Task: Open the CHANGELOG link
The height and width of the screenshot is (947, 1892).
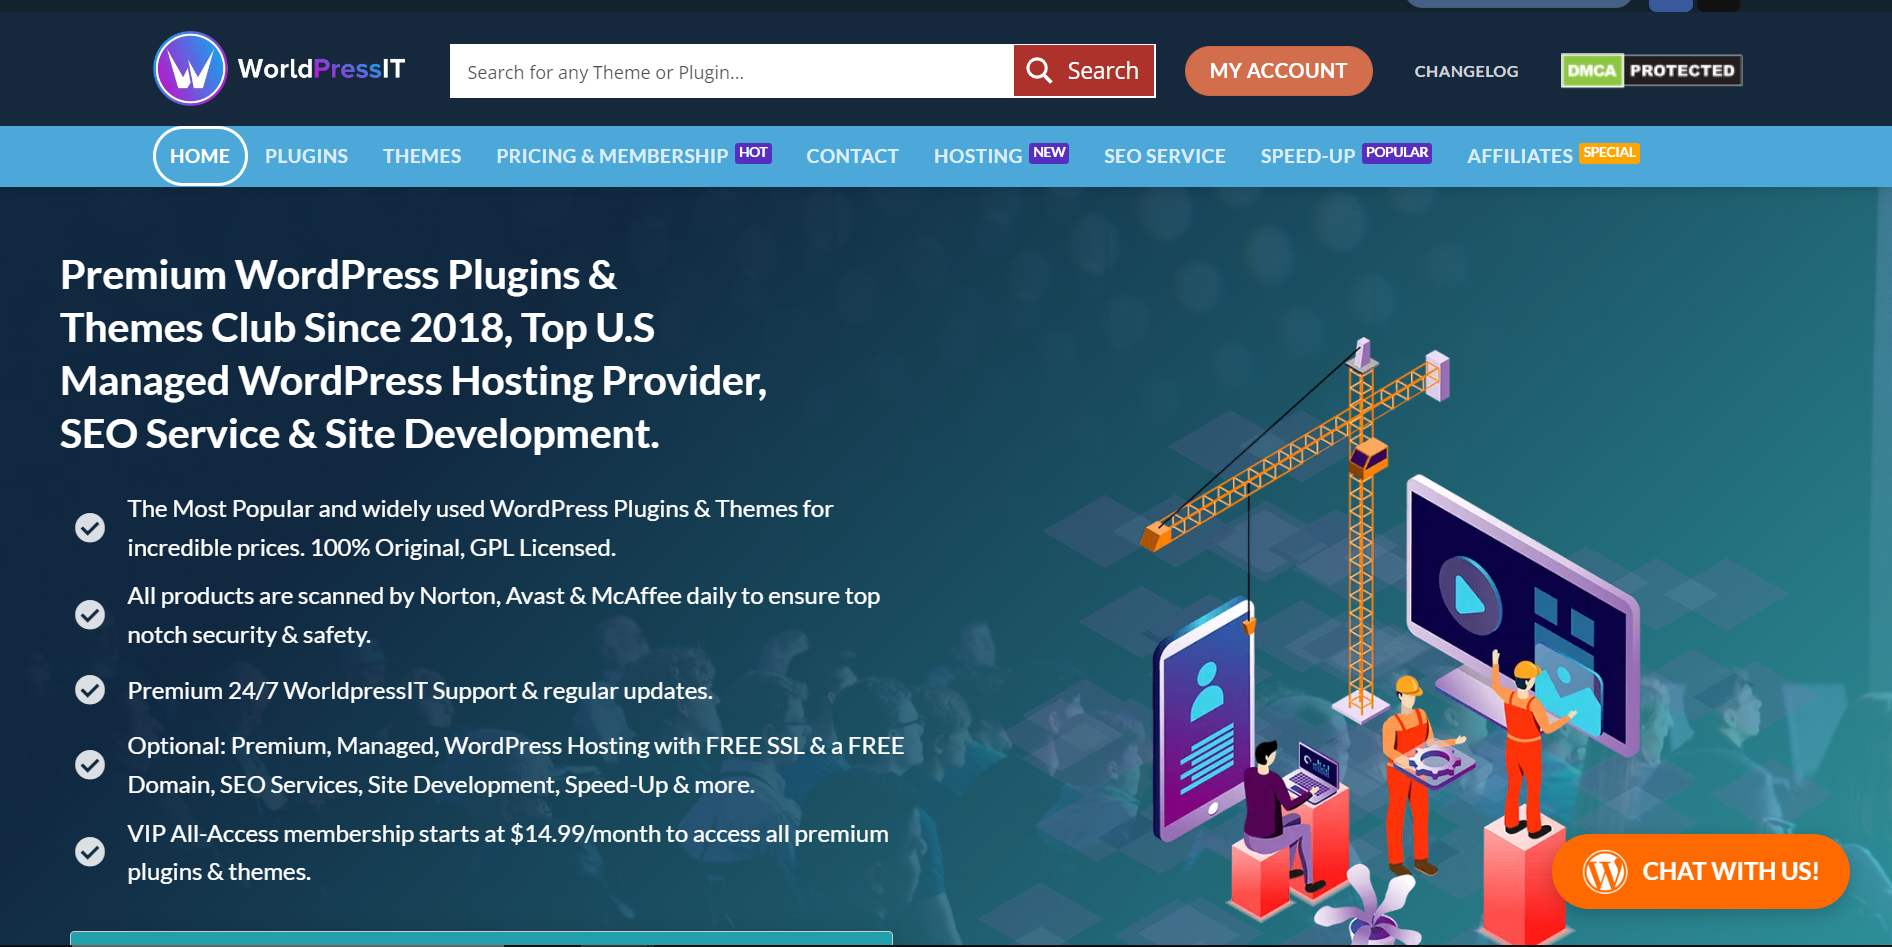Action: tap(1465, 70)
